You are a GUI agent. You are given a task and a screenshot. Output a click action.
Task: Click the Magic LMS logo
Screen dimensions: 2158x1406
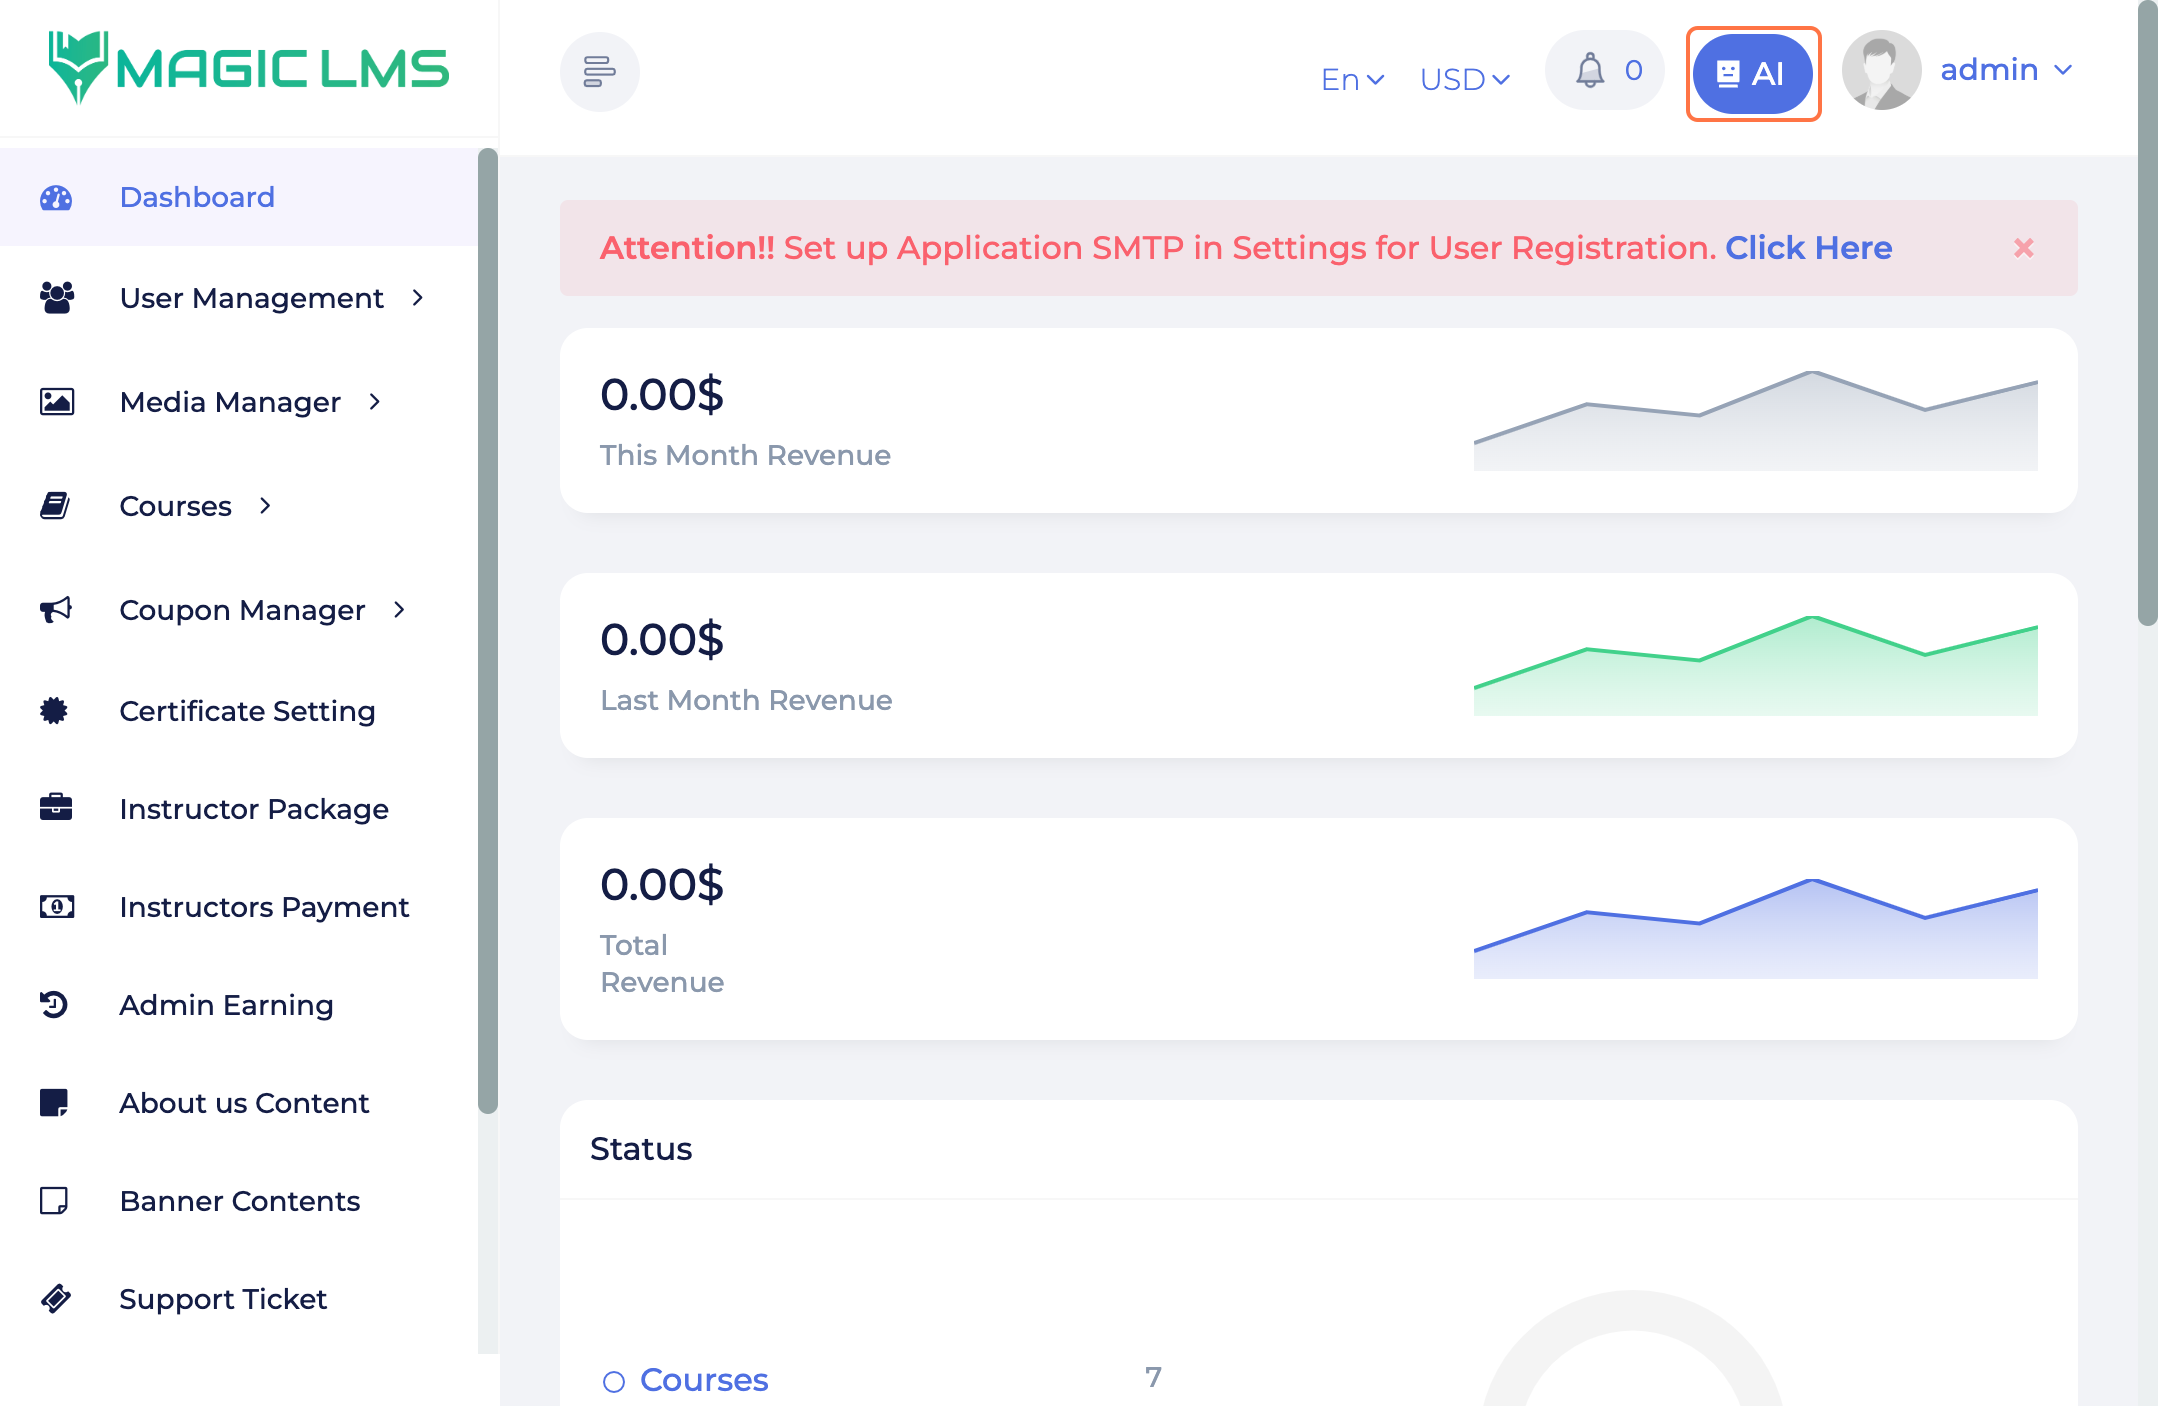pyautogui.click(x=249, y=67)
